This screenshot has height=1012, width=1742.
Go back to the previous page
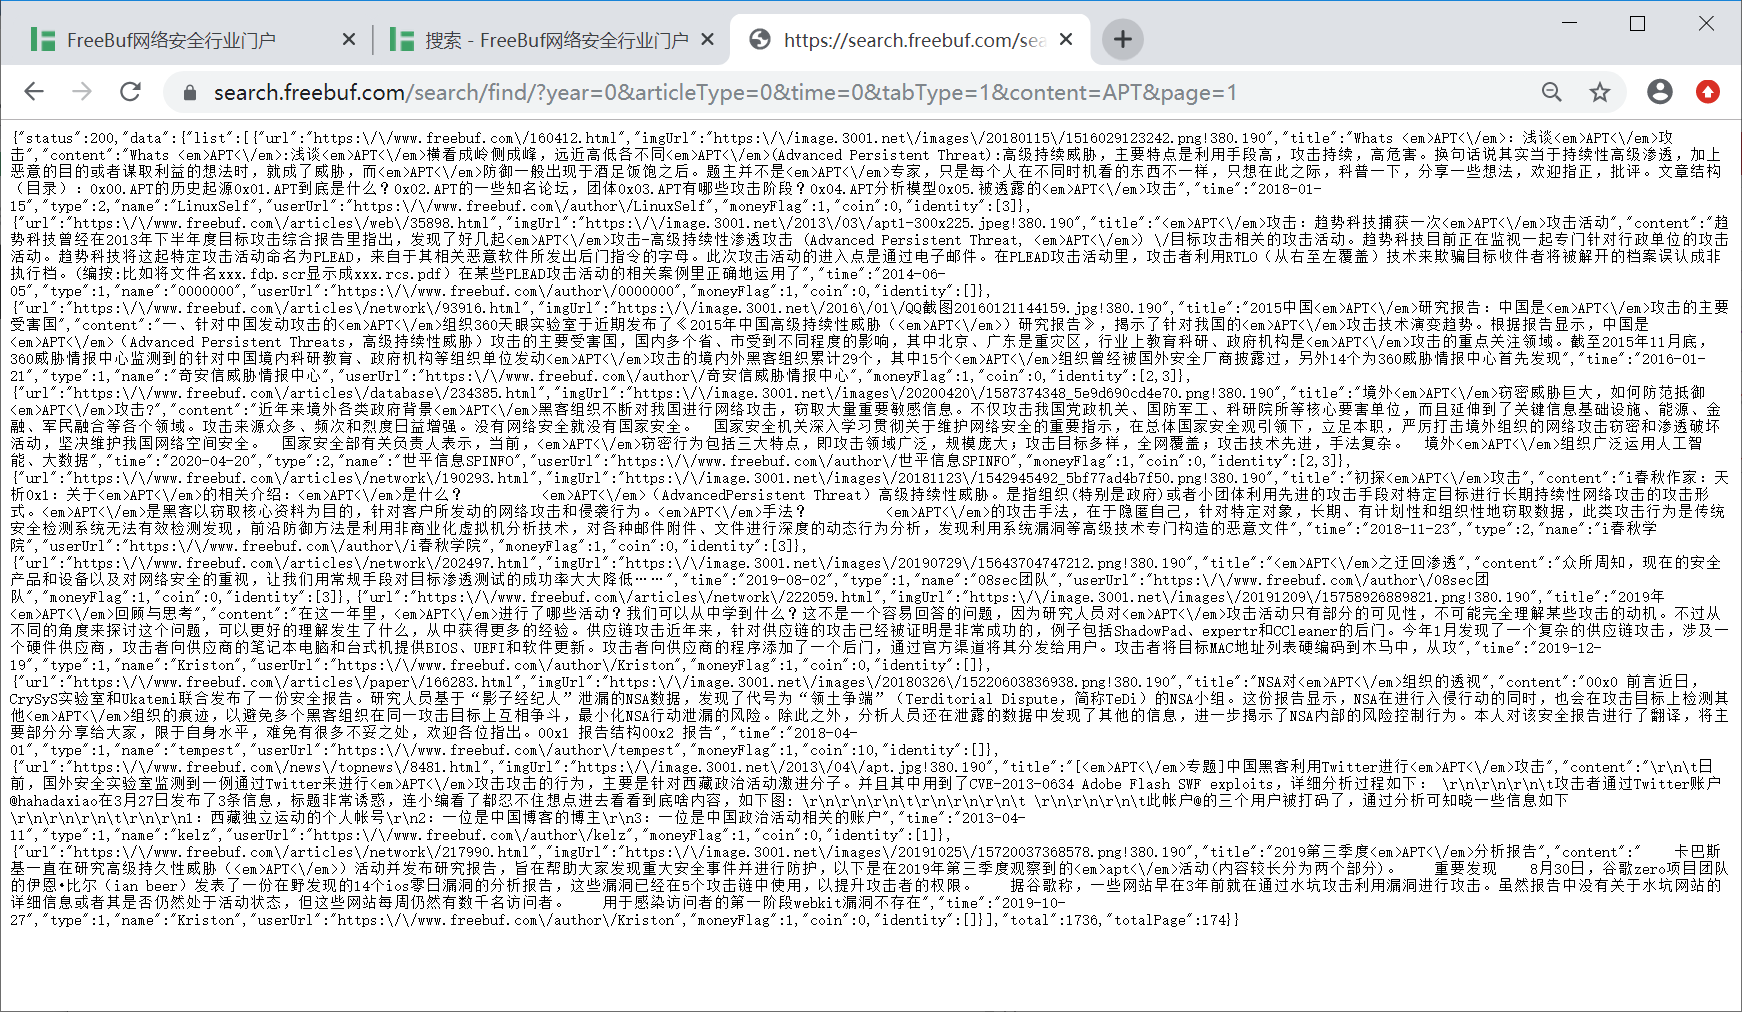click(x=34, y=92)
